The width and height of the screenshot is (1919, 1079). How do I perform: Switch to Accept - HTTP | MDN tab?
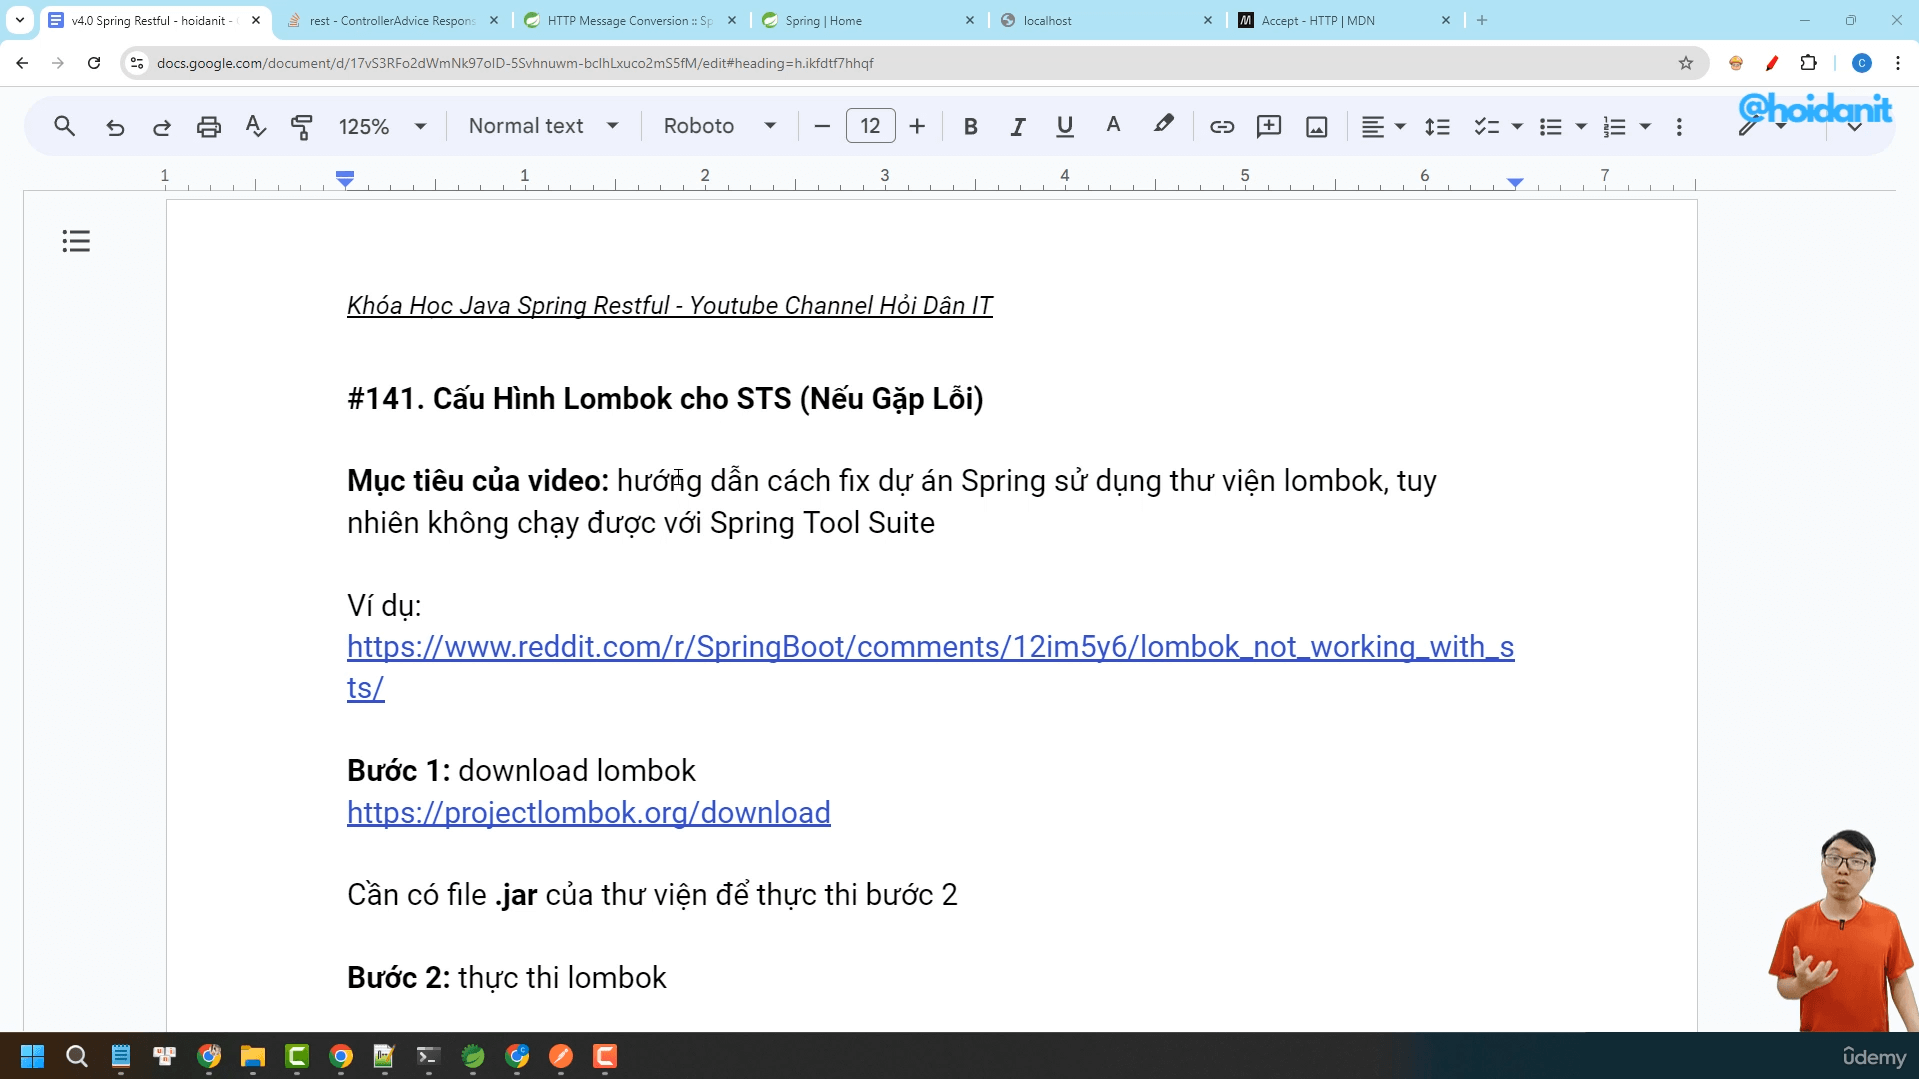[1343, 20]
